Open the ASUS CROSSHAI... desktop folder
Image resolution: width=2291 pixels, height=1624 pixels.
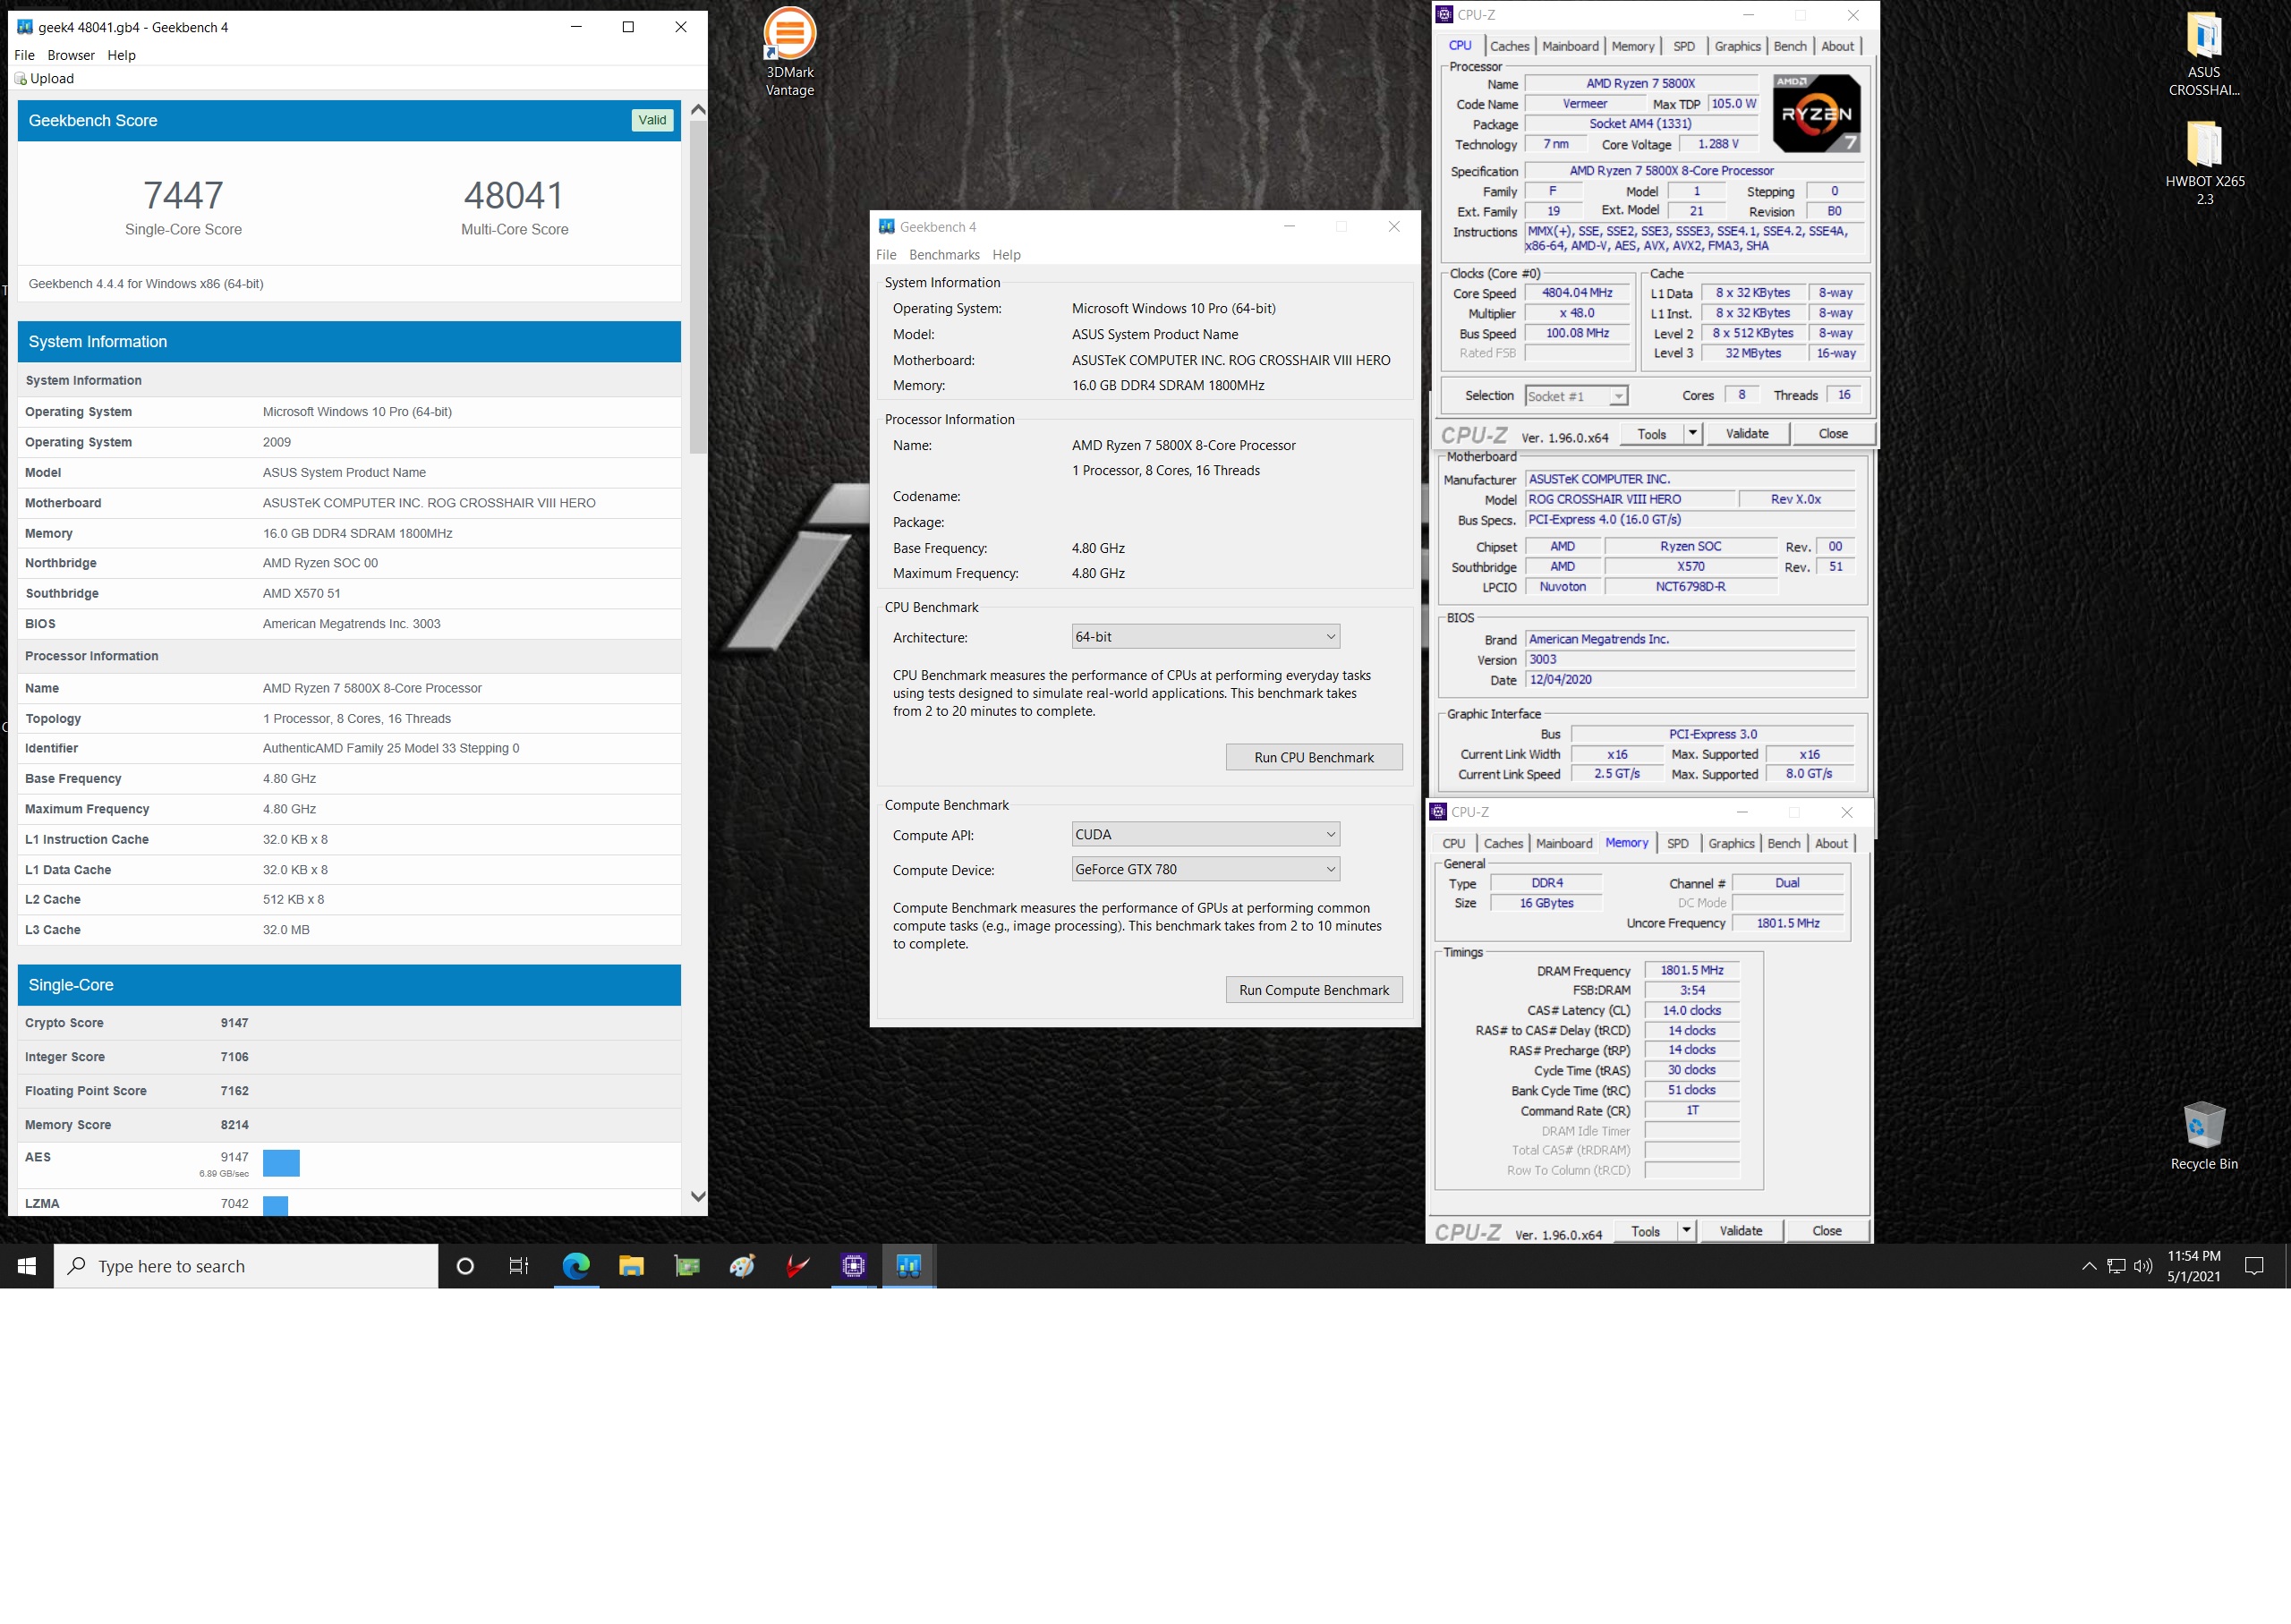[2203, 53]
